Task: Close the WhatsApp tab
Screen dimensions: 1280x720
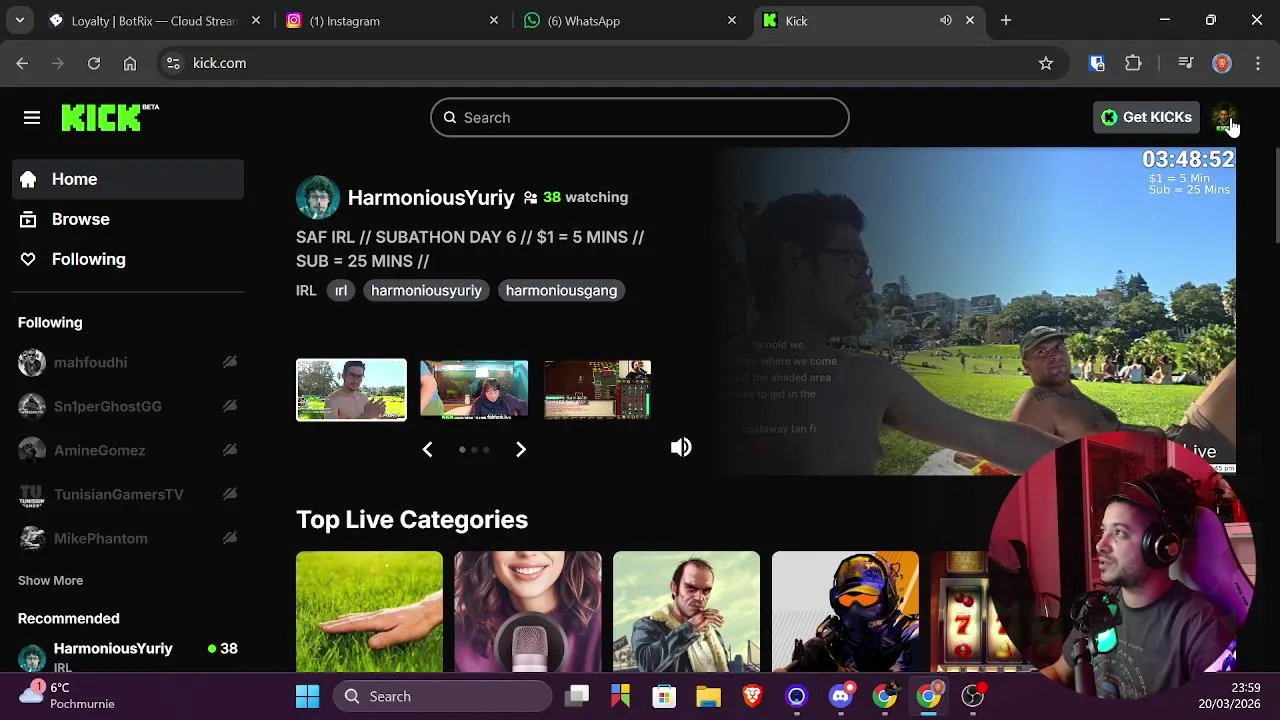Action: pyautogui.click(x=732, y=20)
